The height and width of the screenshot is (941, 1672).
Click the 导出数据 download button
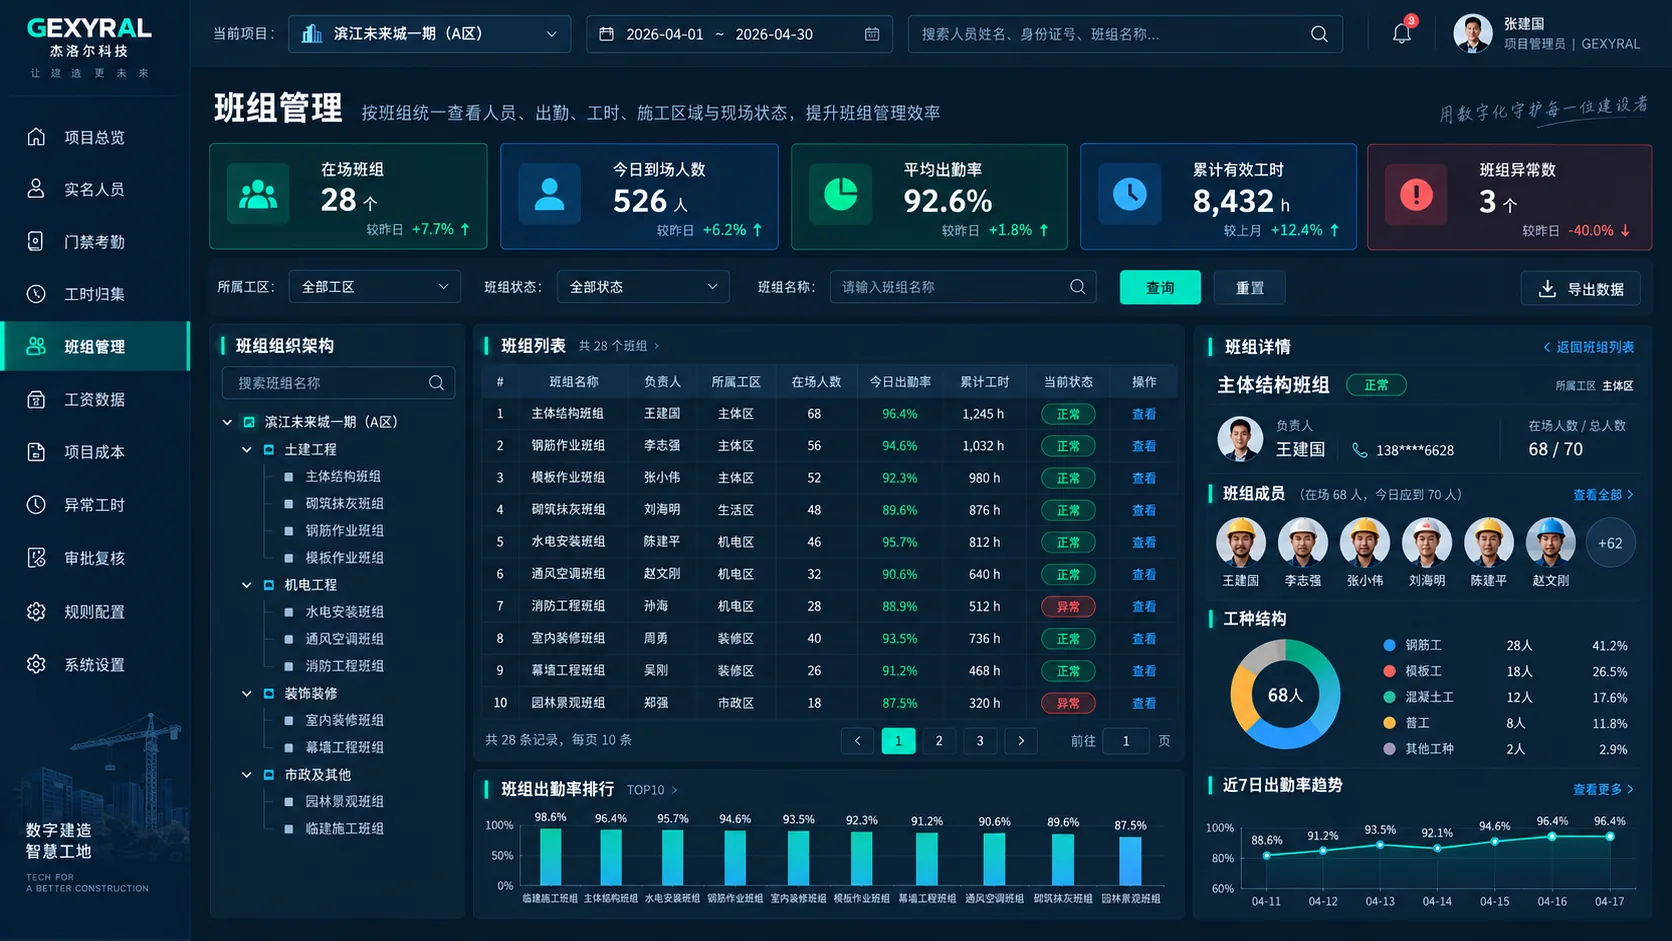(1580, 288)
